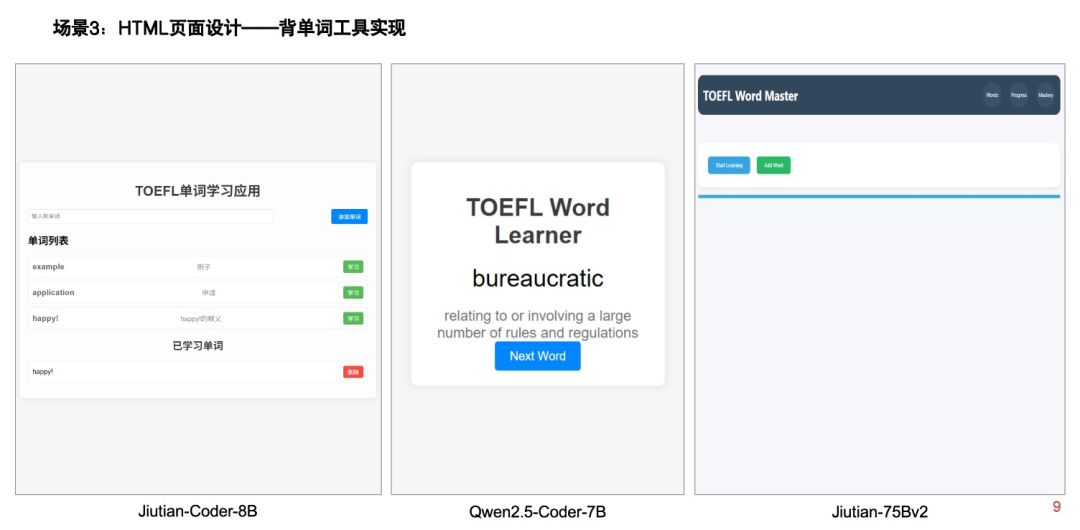This screenshot has width=1080, height=530.
Task: Click the word "application" in list
Action: pos(53,293)
